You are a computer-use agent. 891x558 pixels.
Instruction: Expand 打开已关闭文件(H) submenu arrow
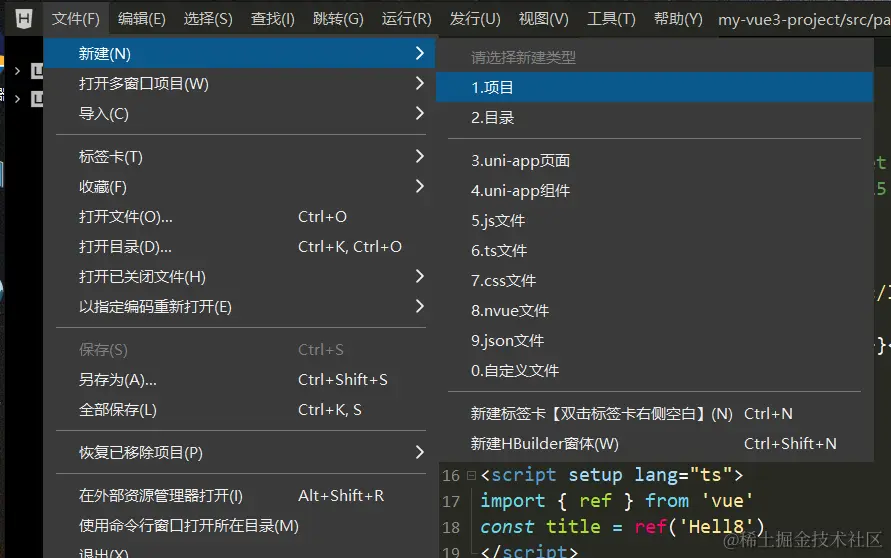(419, 277)
